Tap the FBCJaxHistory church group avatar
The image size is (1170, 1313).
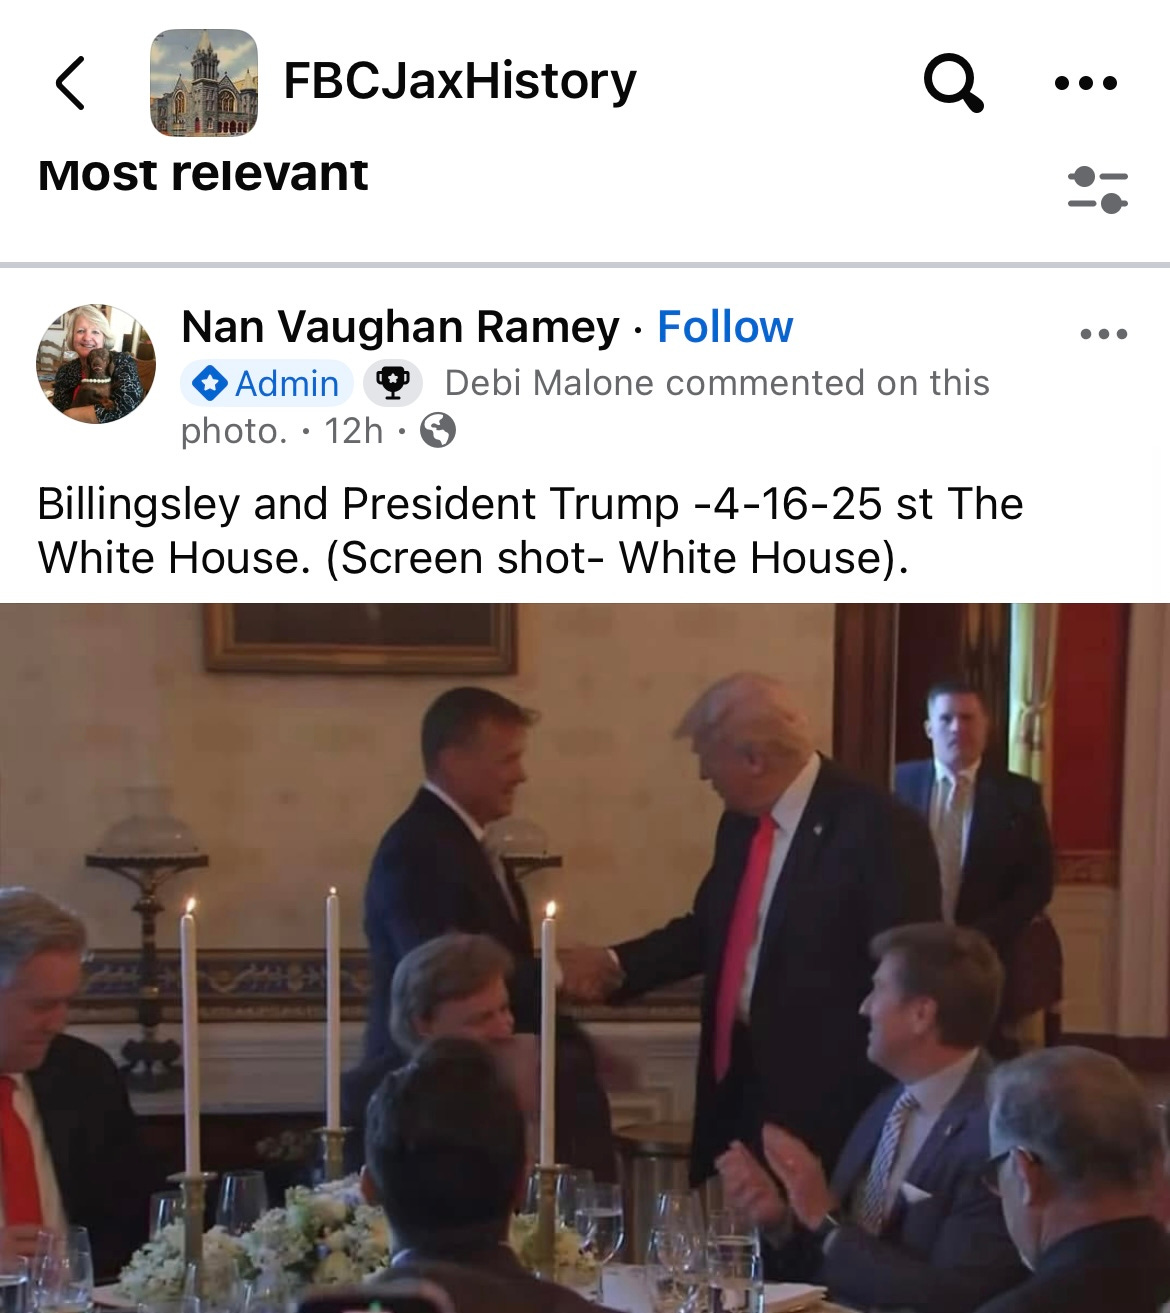[204, 83]
